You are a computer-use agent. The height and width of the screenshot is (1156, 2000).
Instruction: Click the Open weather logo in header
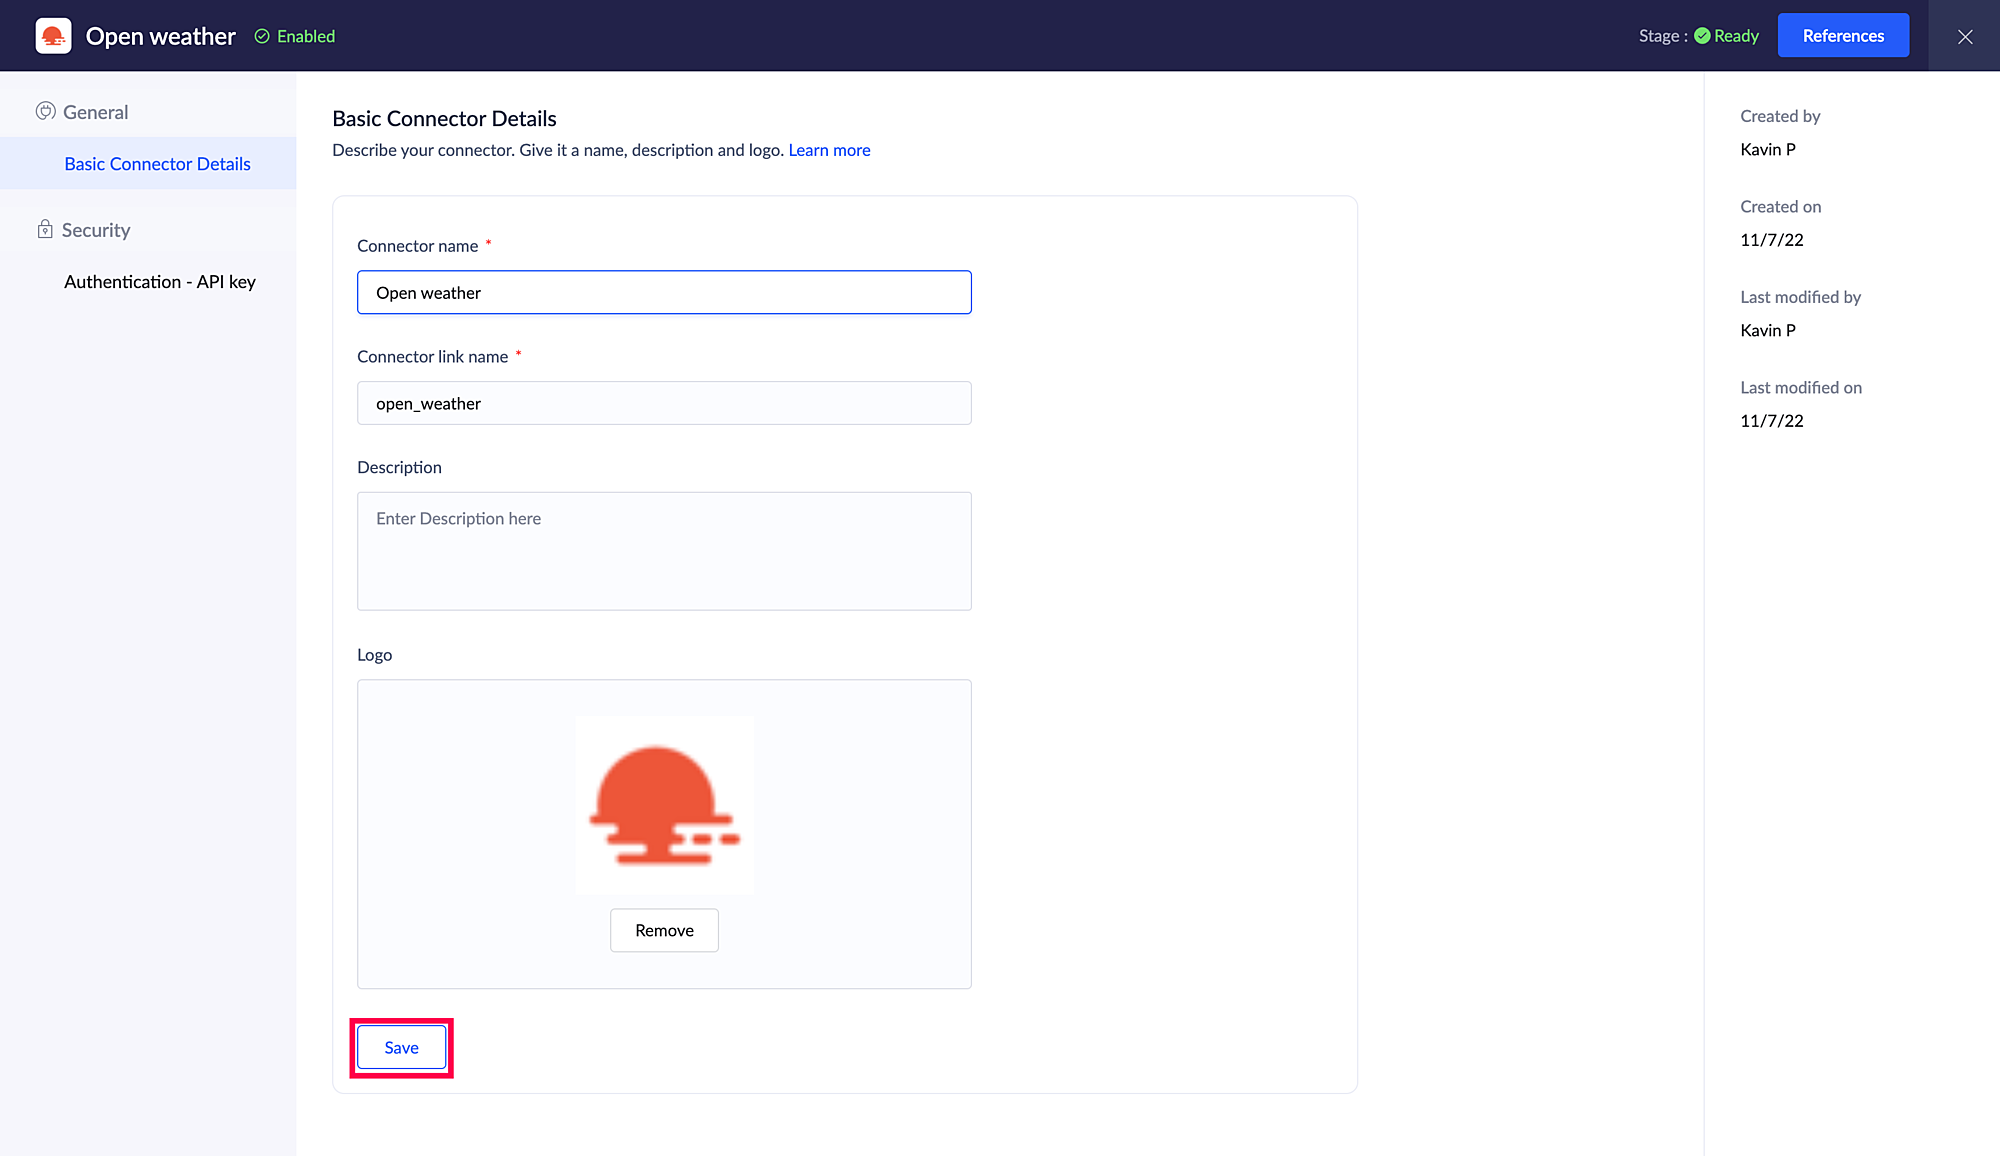coord(53,36)
